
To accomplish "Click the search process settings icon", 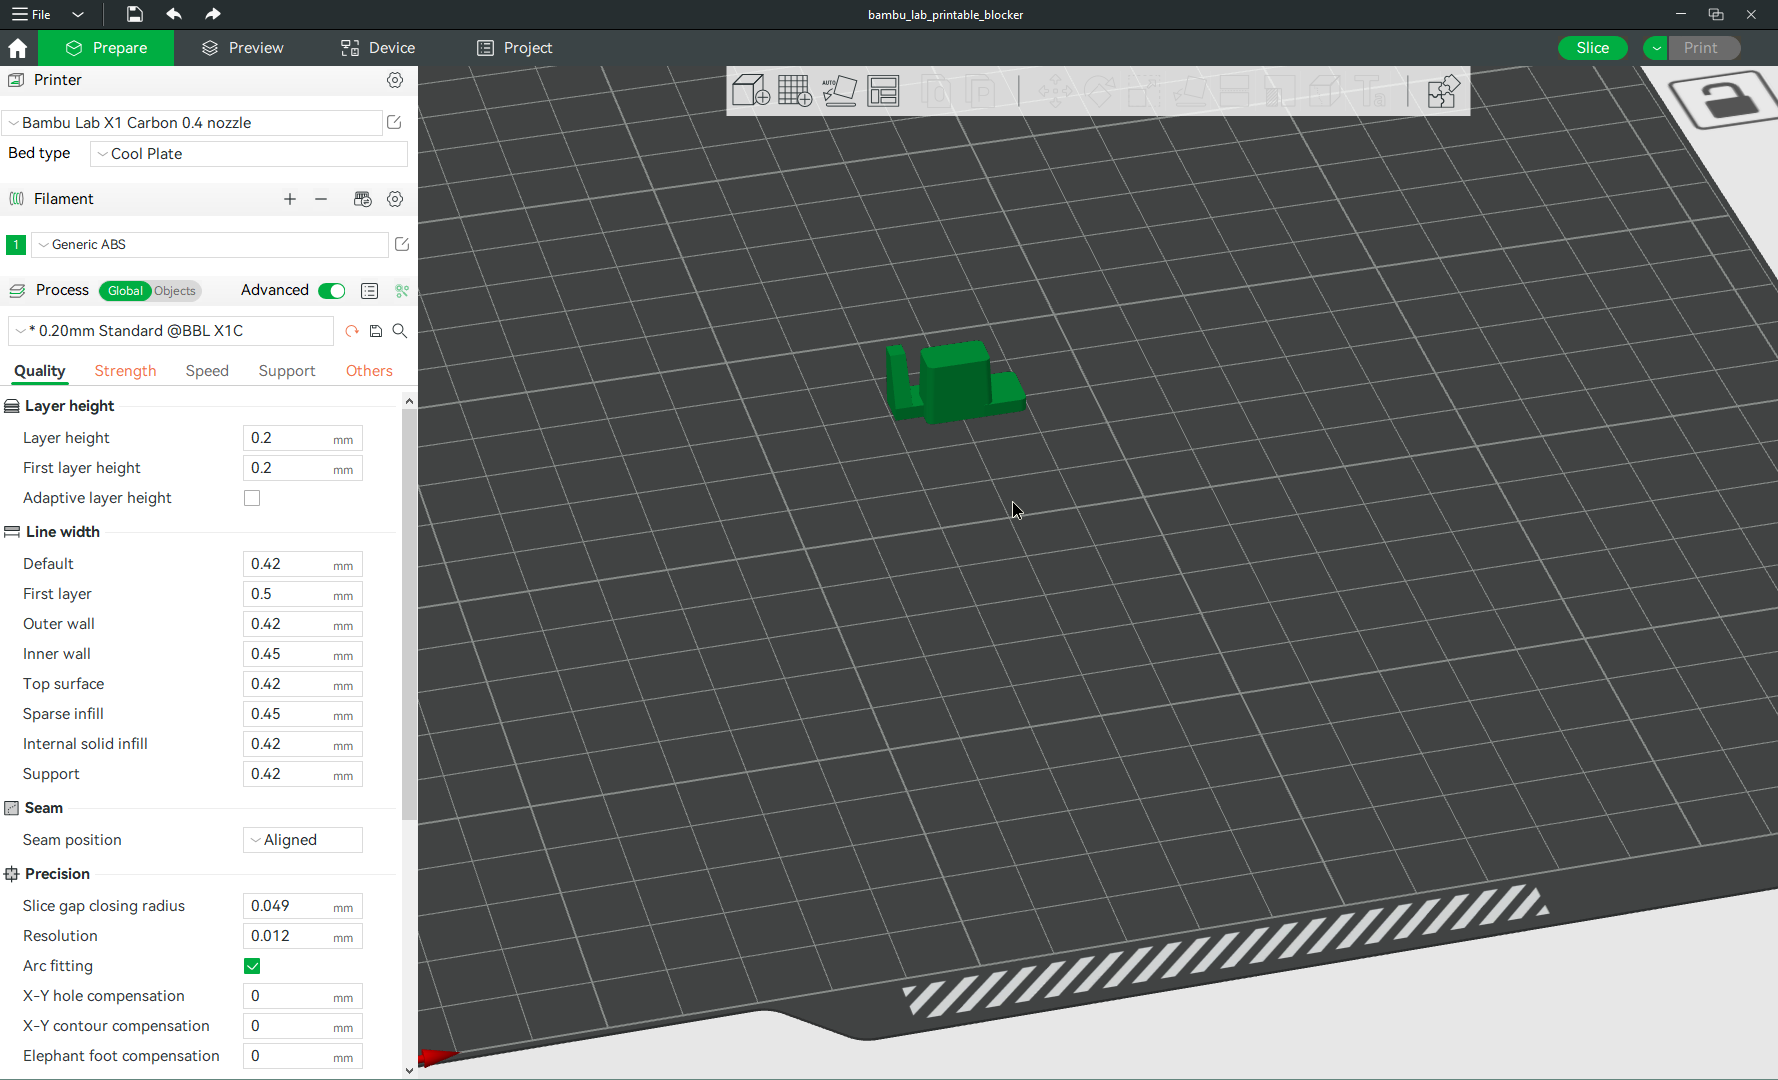I will coord(400,331).
